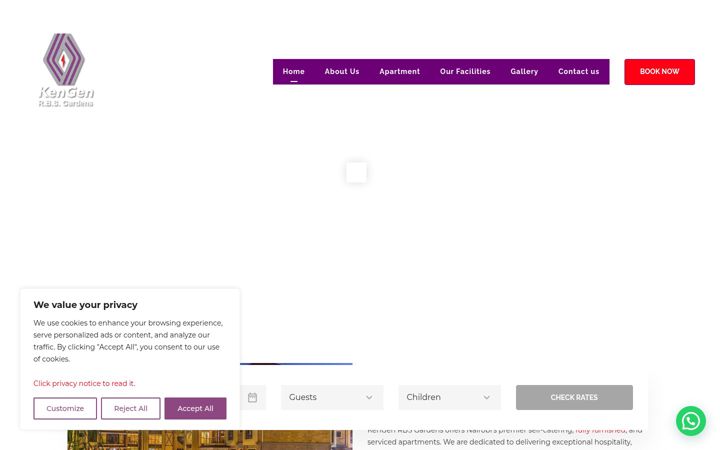The width and height of the screenshot is (720, 450).
Task: Follow the 'fully furnished' red link
Action: pos(600,431)
